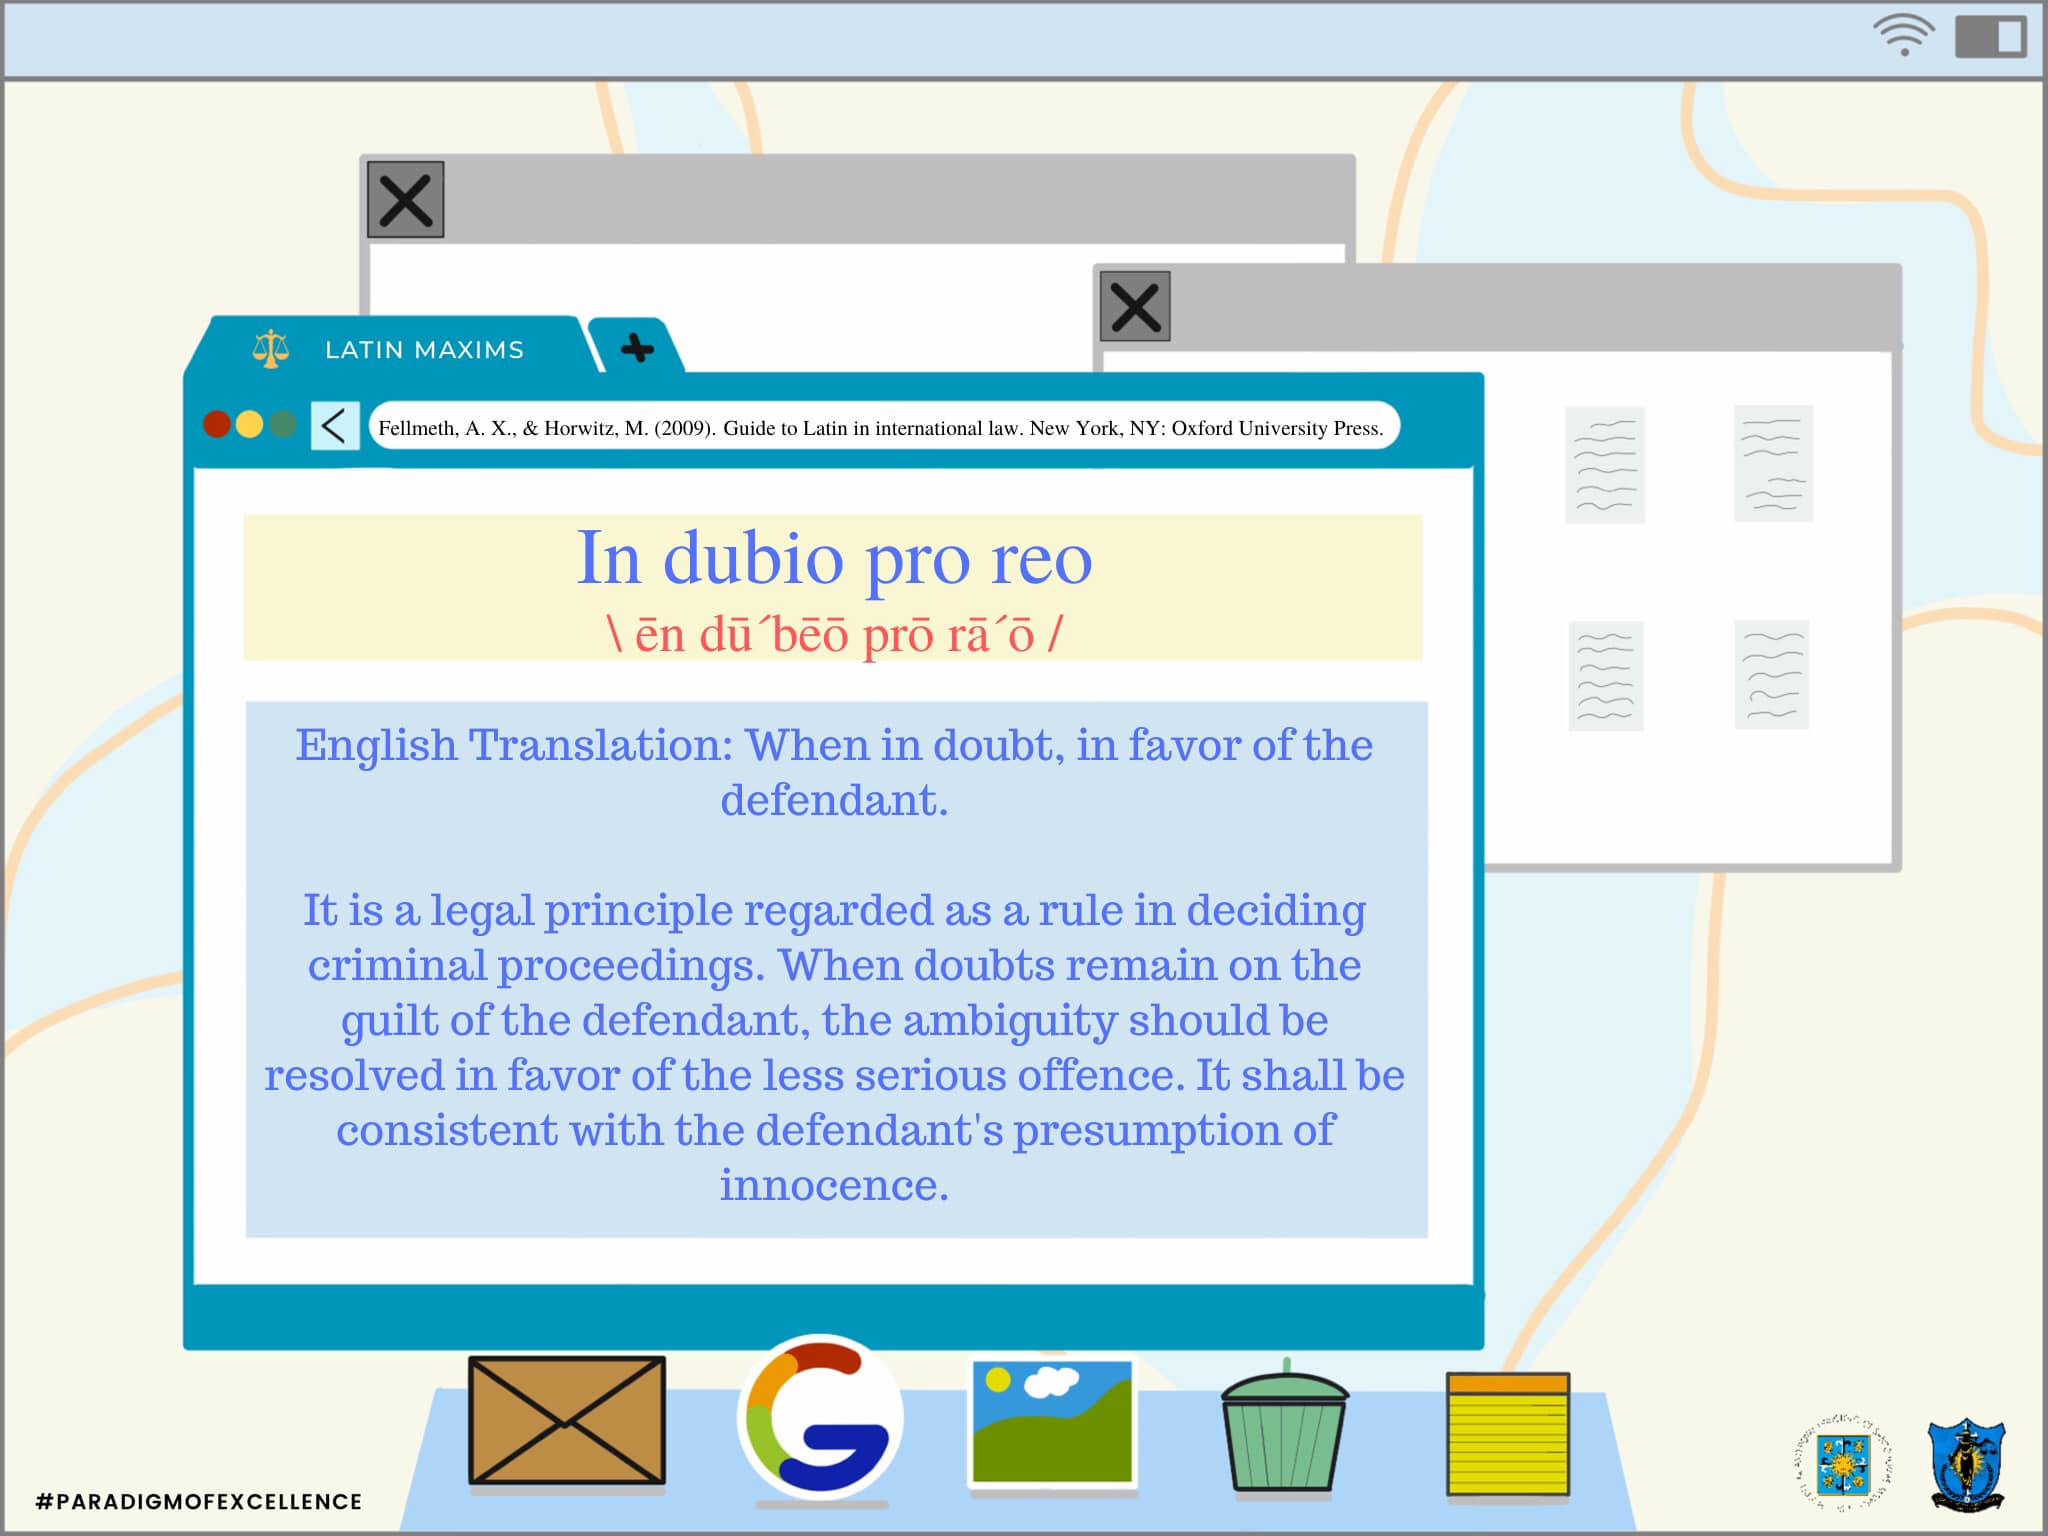Click the round university seal logo

tap(1843, 1464)
